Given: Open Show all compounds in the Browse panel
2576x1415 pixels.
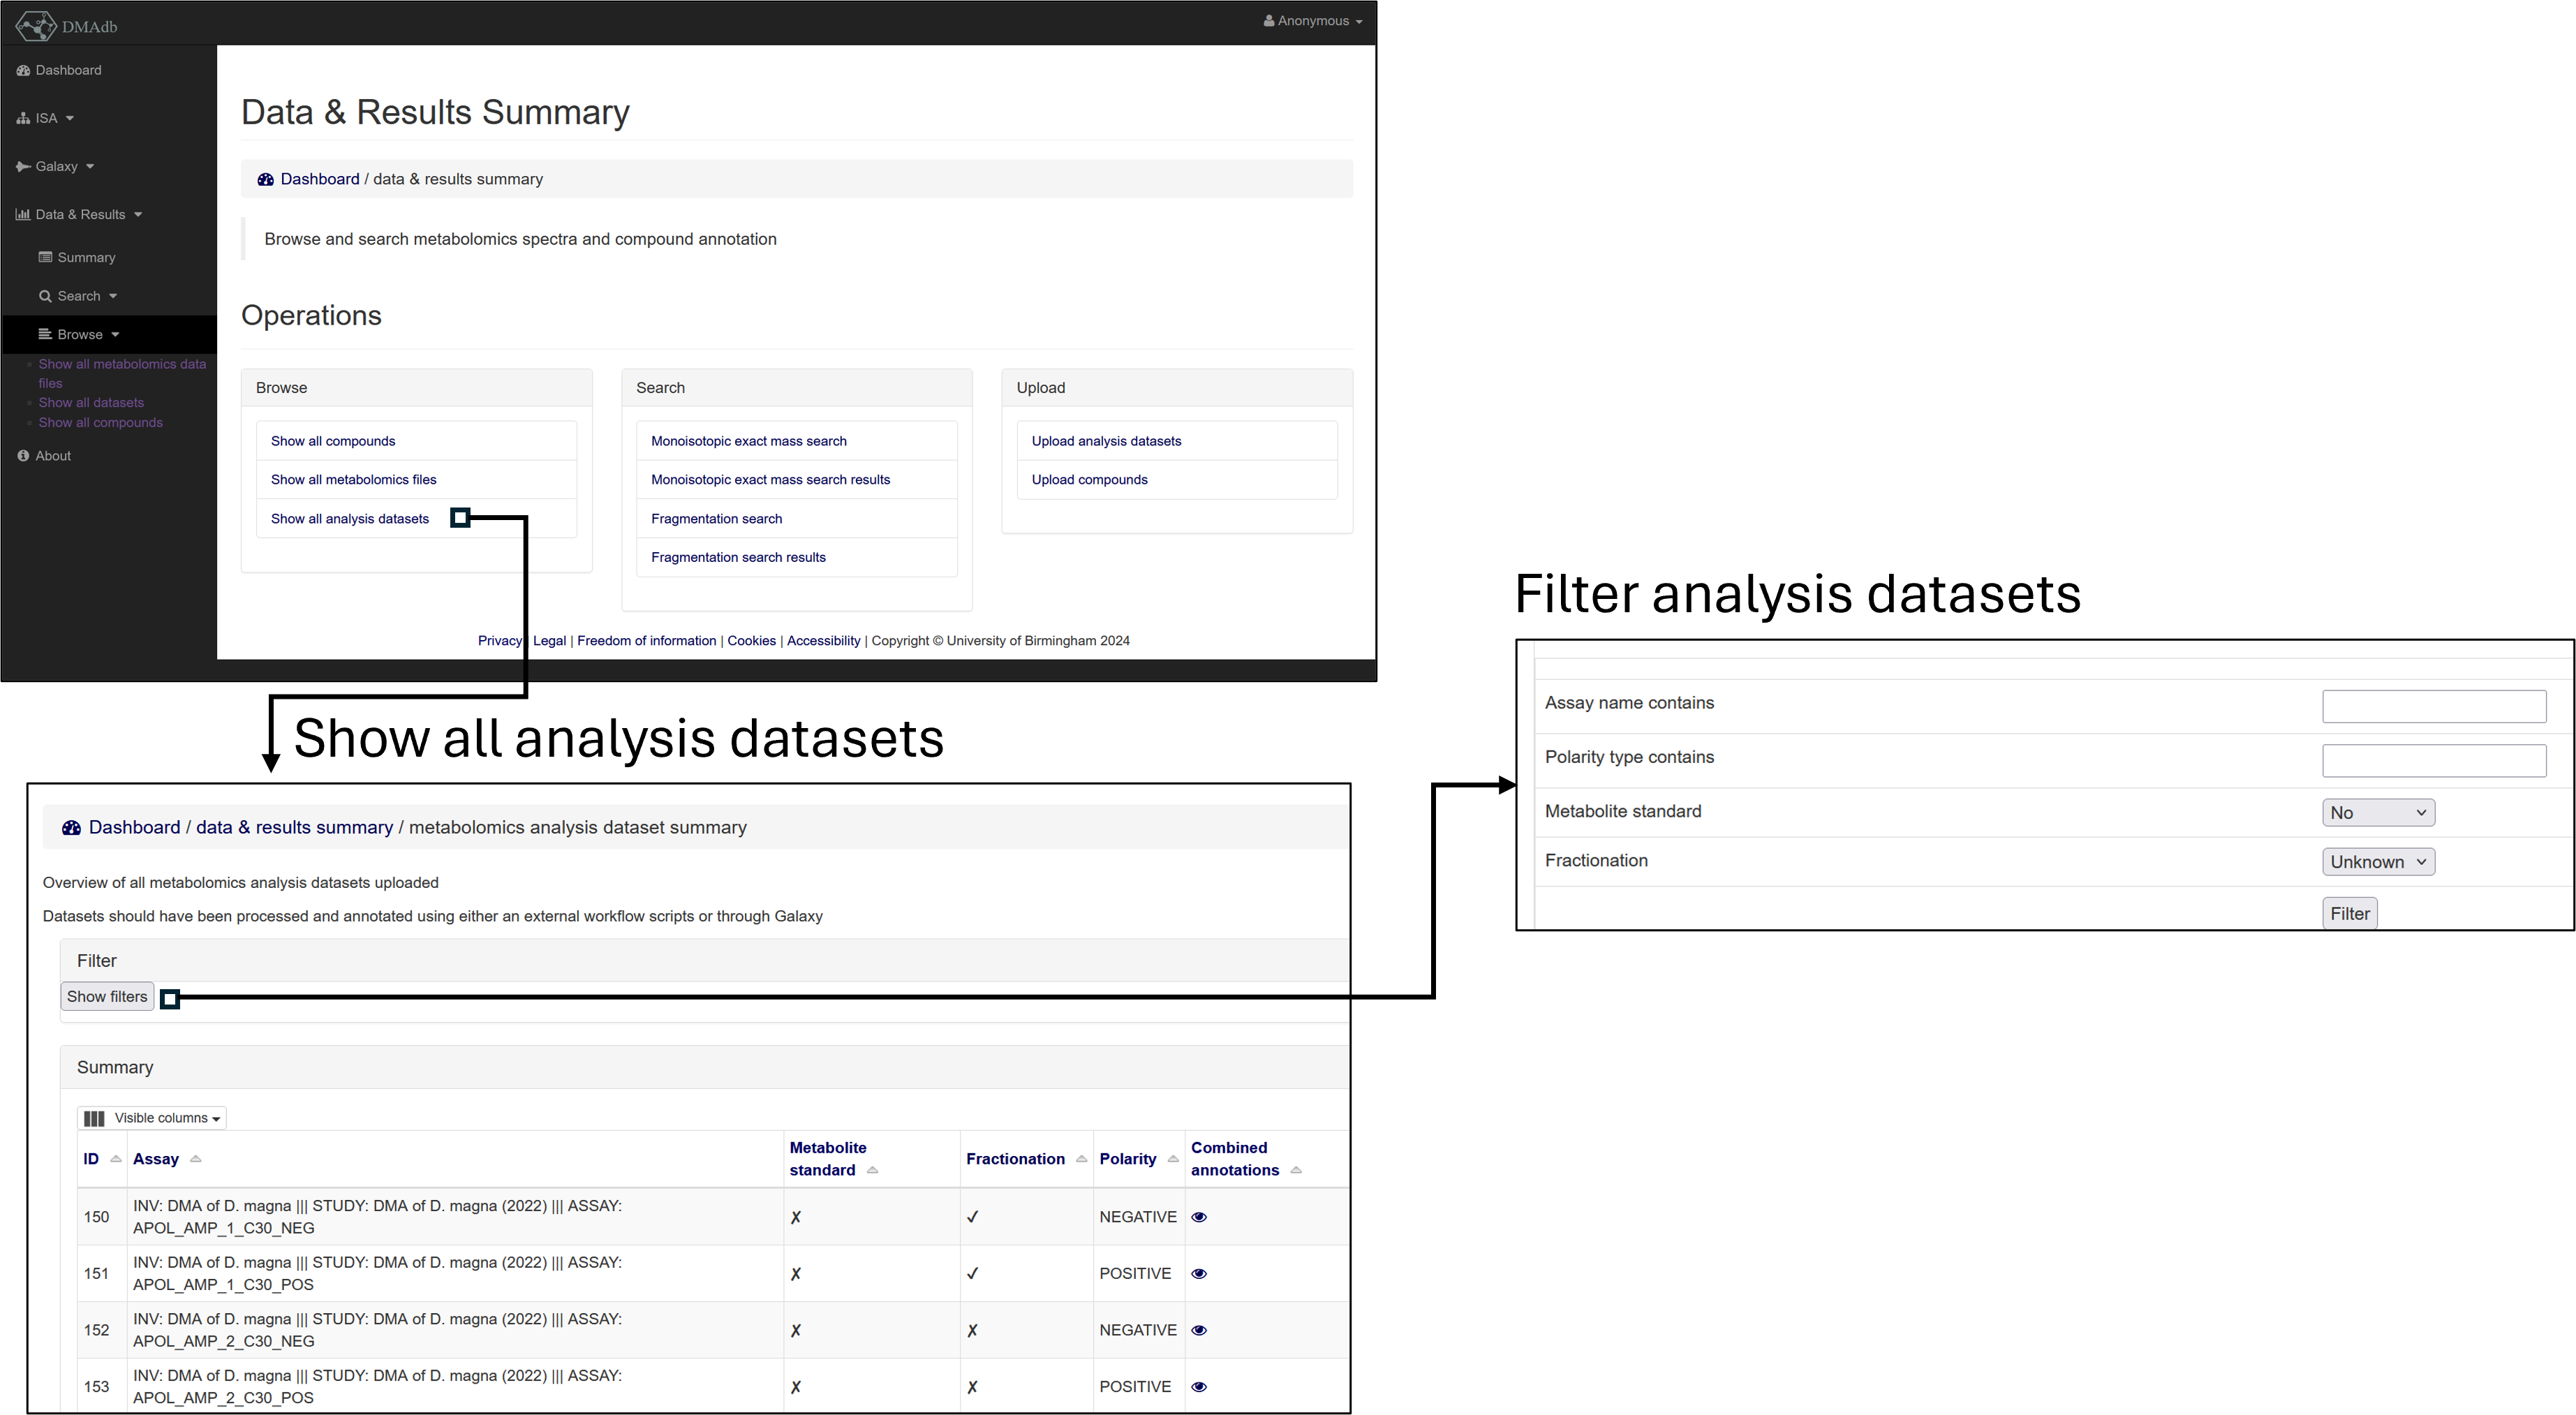Looking at the screenshot, I should pos(333,441).
